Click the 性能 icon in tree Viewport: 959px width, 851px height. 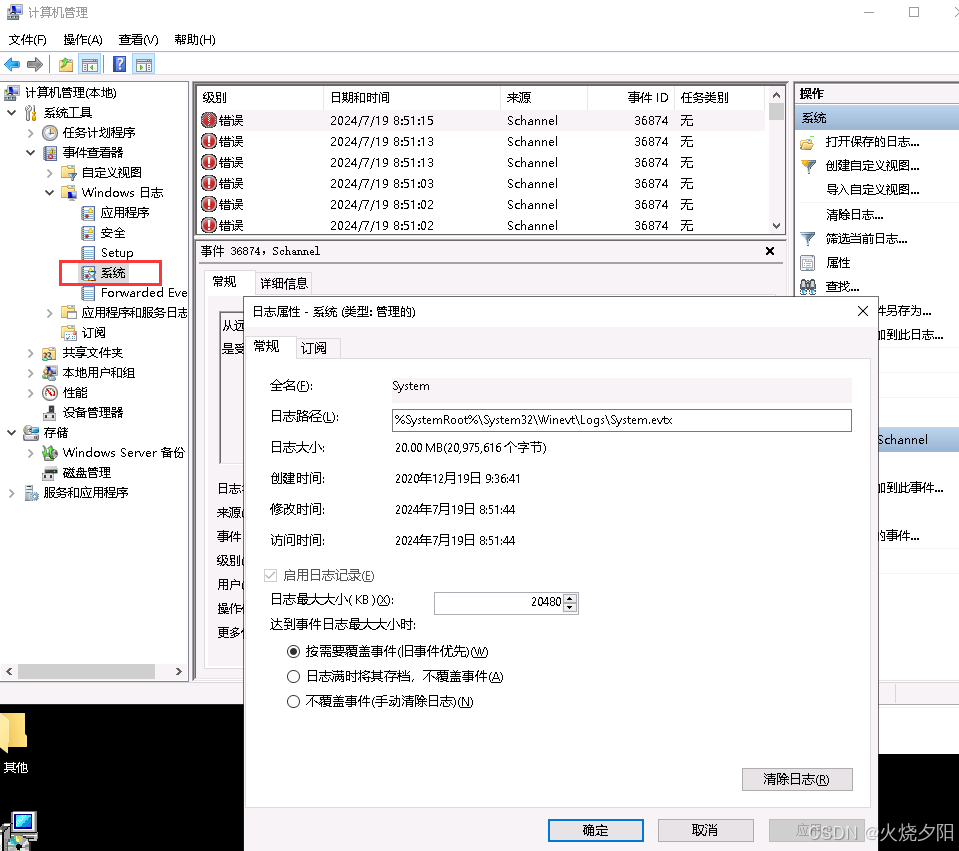[x=50, y=393]
